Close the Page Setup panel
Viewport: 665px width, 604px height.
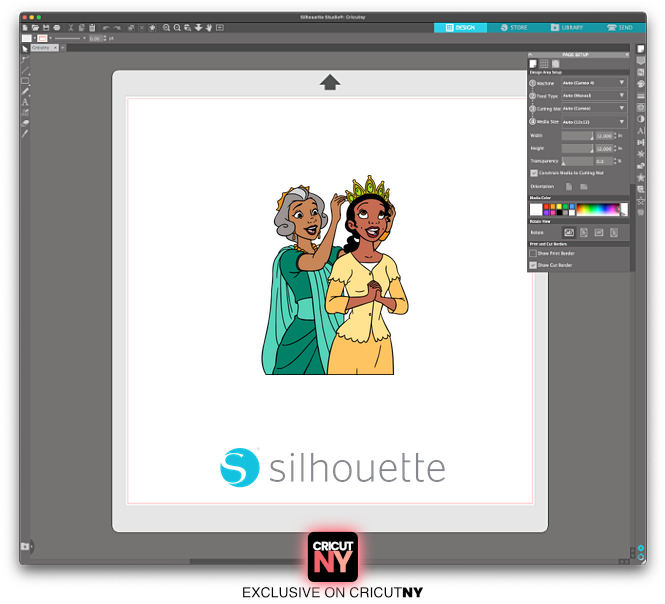pos(626,54)
